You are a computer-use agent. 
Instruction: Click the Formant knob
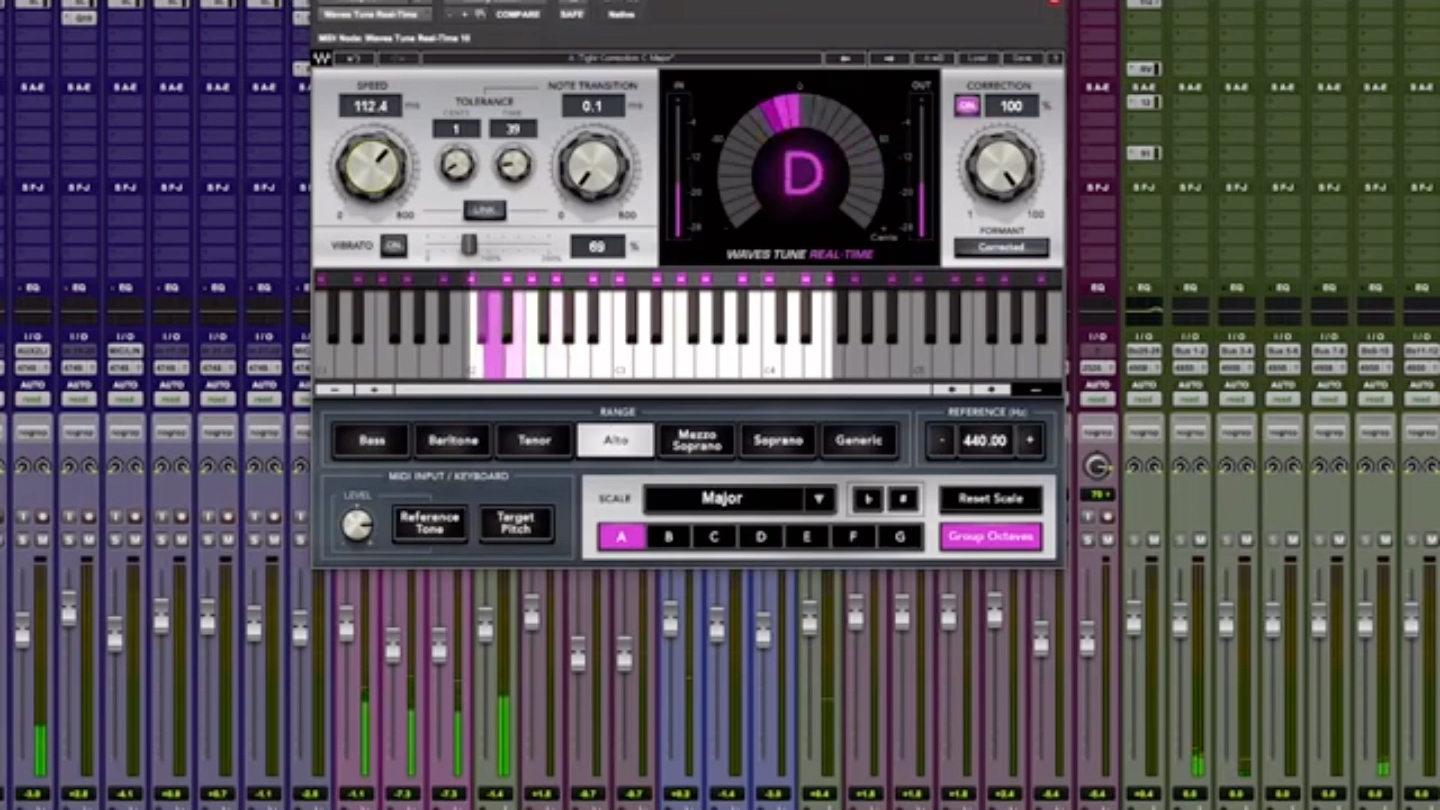tap(1001, 166)
